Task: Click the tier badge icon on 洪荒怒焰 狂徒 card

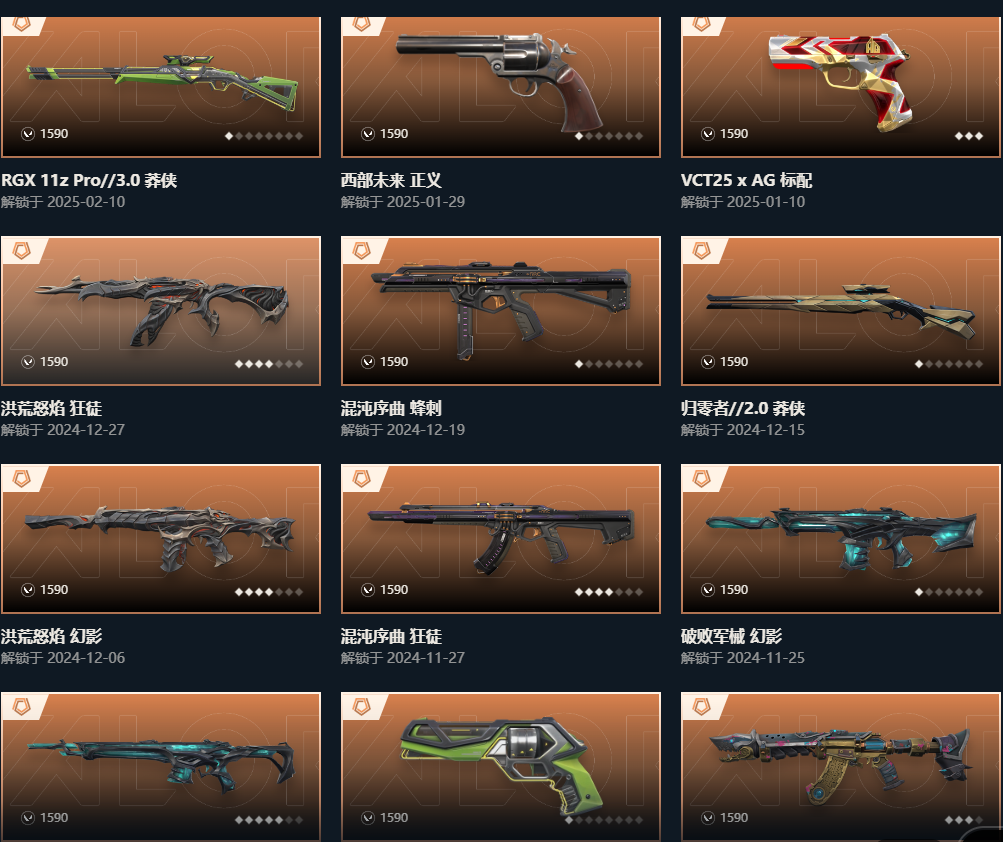Action: pos(22,250)
